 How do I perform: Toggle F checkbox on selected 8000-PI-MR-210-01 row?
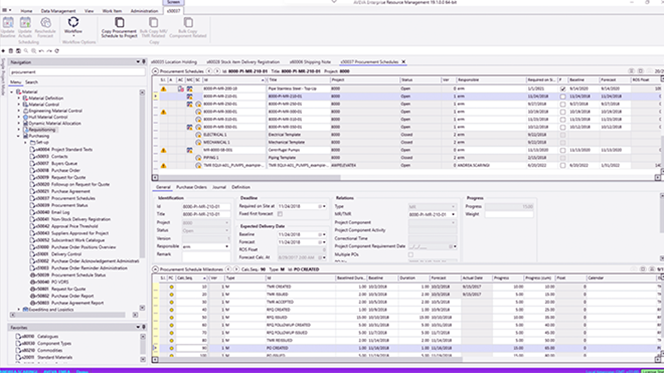pyautogui.click(x=562, y=97)
